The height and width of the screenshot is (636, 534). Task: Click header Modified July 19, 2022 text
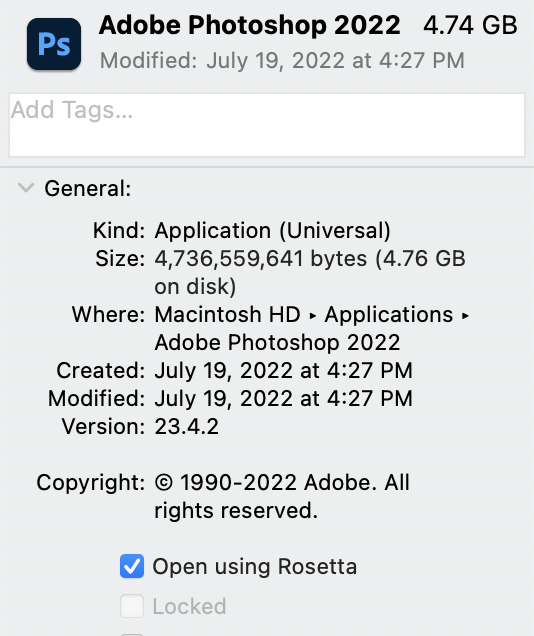tap(282, 61)
